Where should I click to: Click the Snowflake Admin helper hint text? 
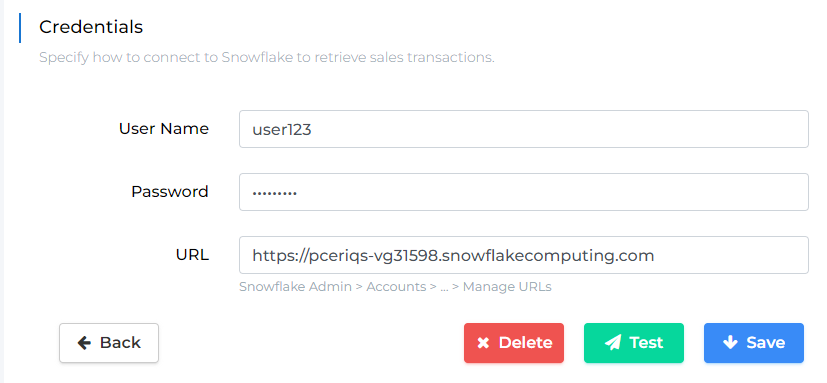point(395,287)
